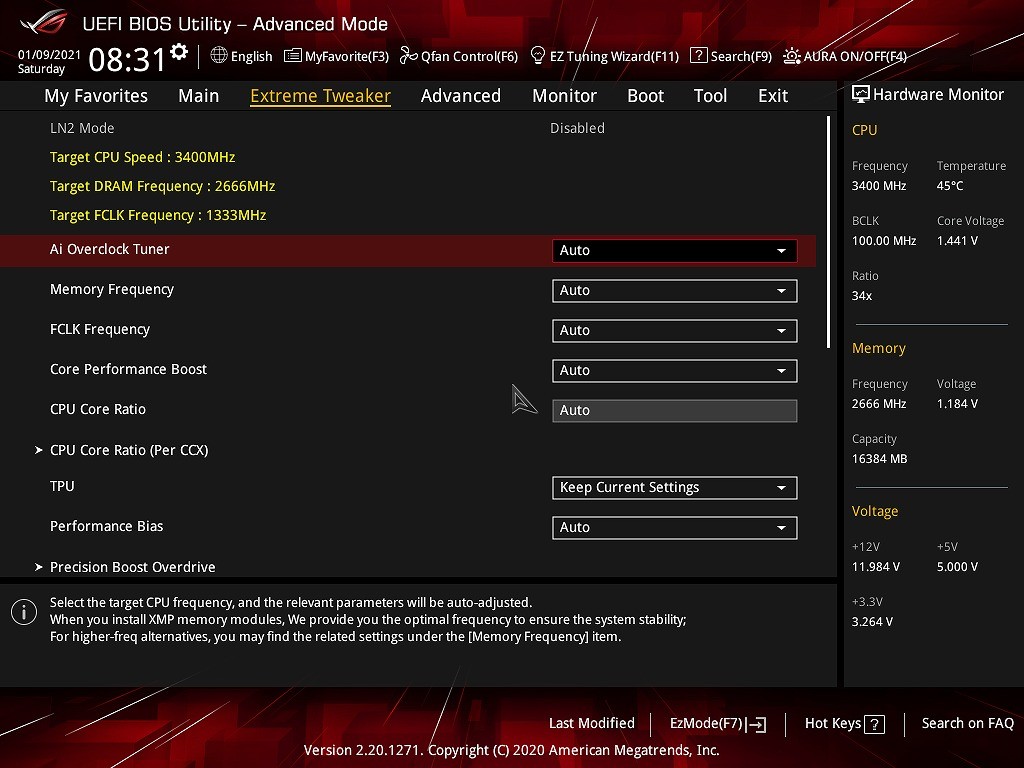
Task: Click the Search(F9) question mark icon
Action: click(699, 56)
